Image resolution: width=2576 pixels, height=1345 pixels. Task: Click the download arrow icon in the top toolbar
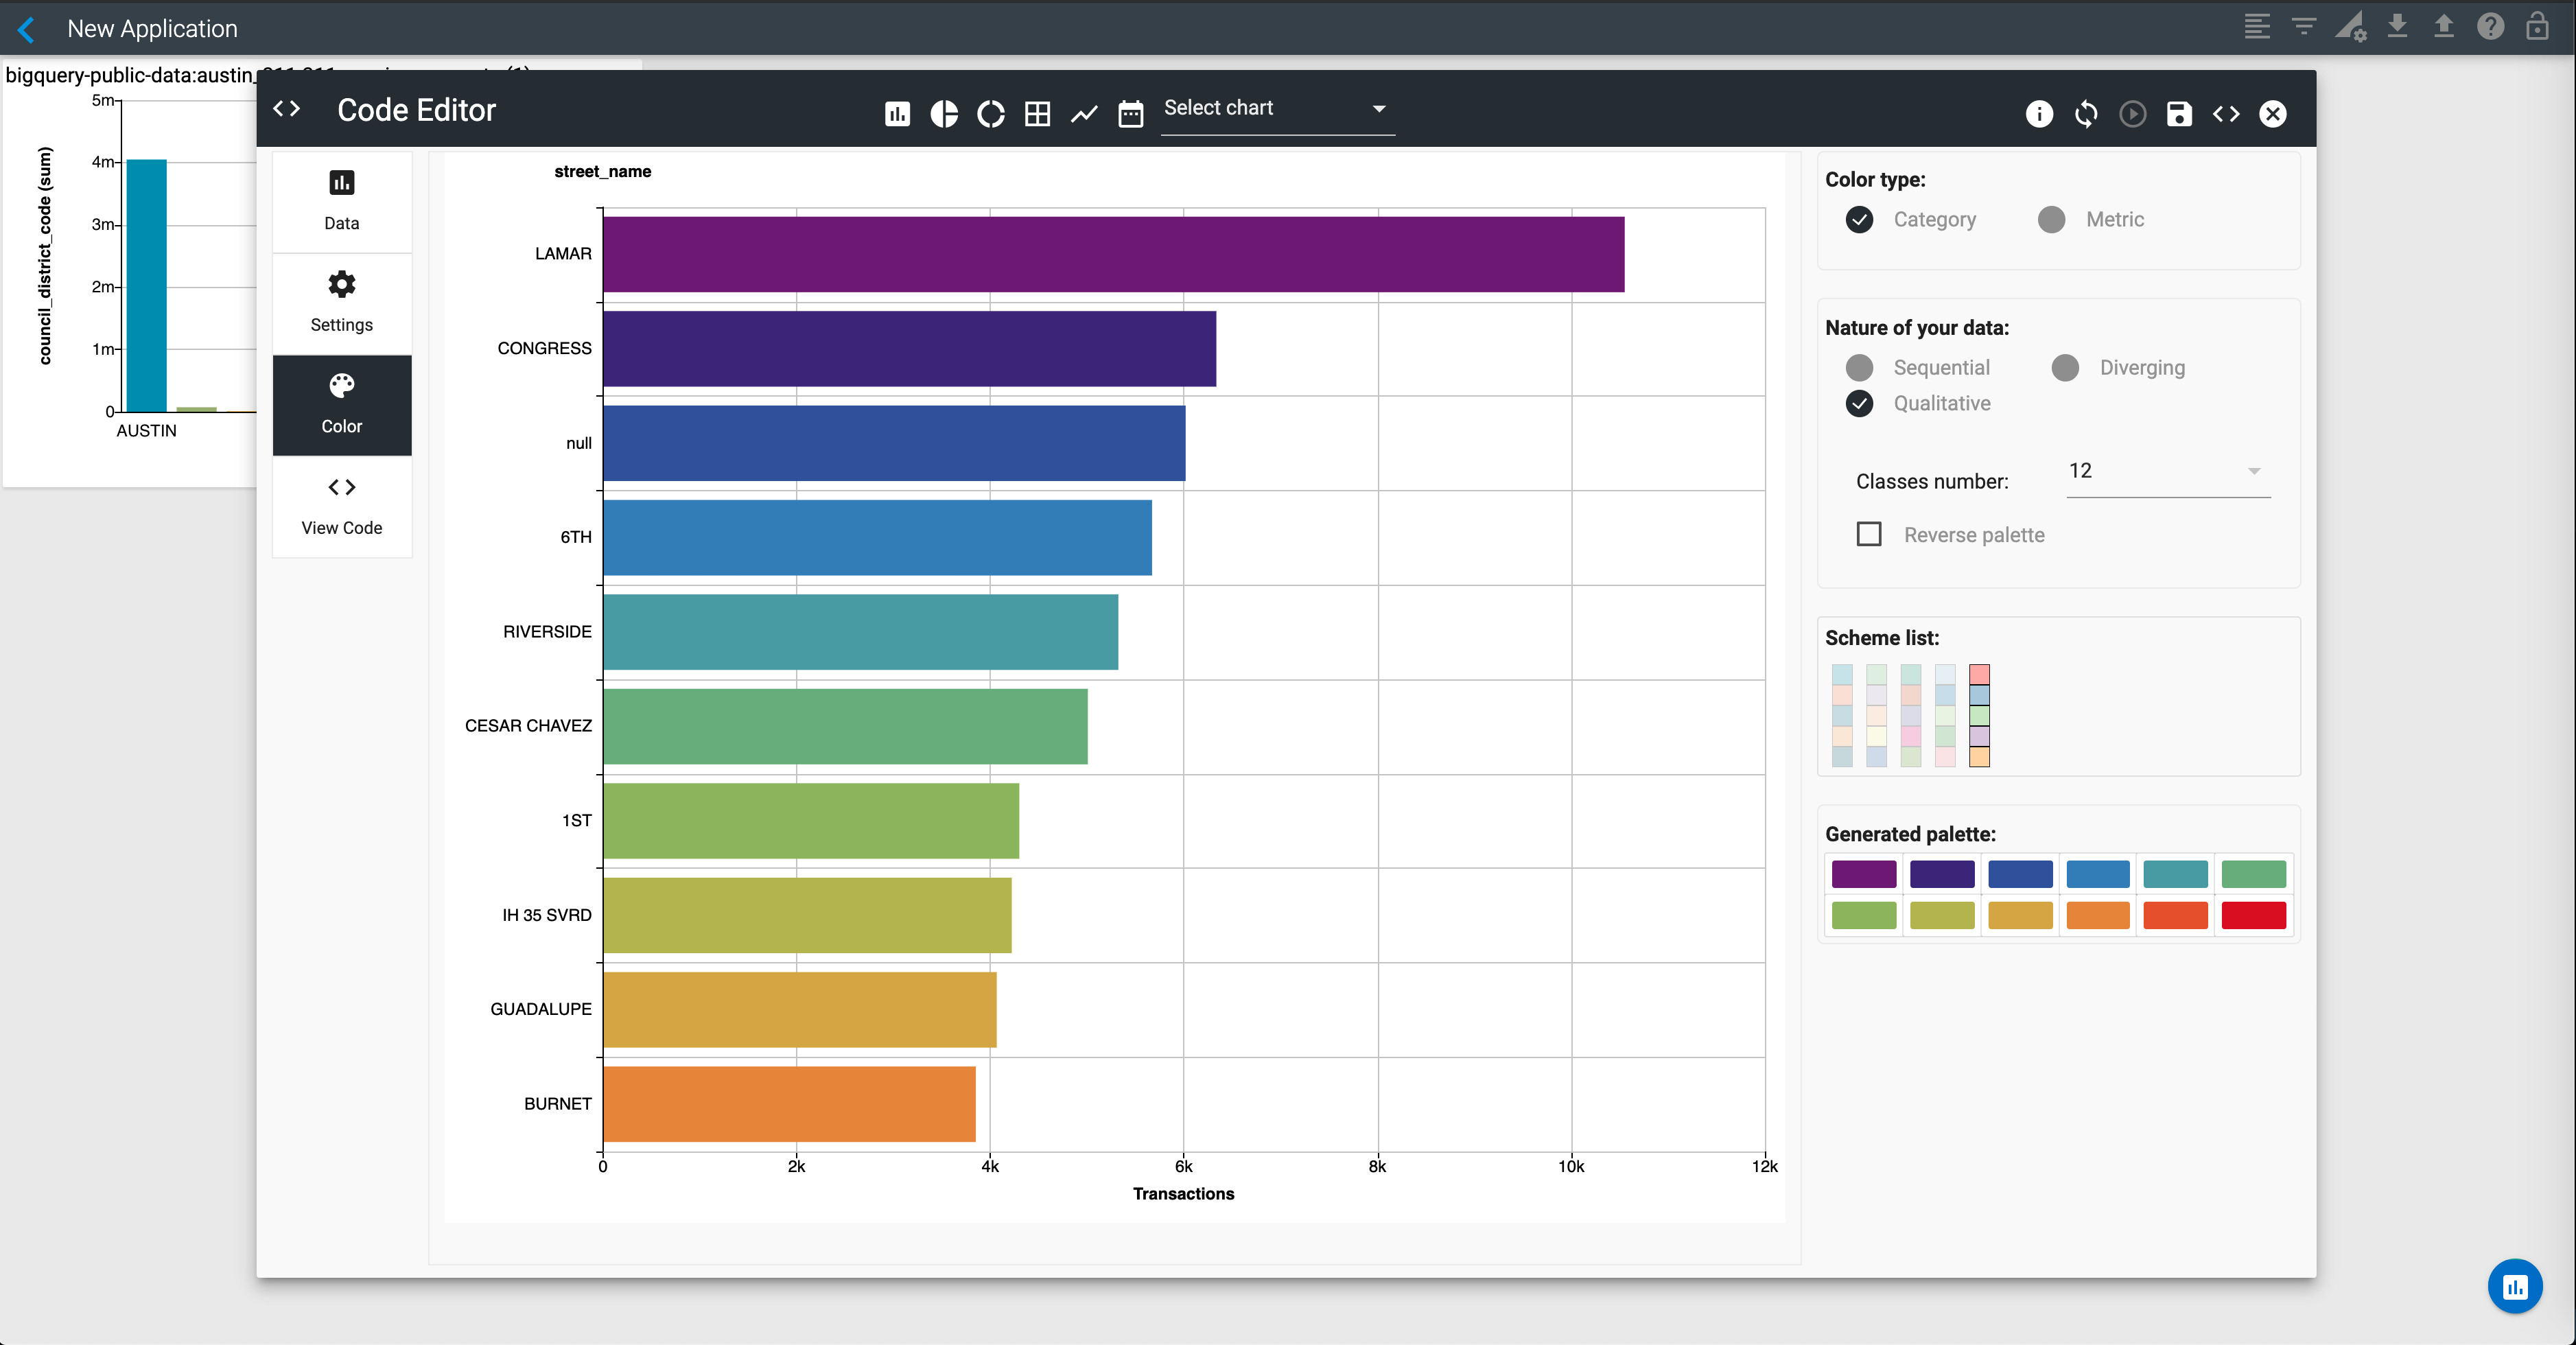click(x=2397, y=27)
